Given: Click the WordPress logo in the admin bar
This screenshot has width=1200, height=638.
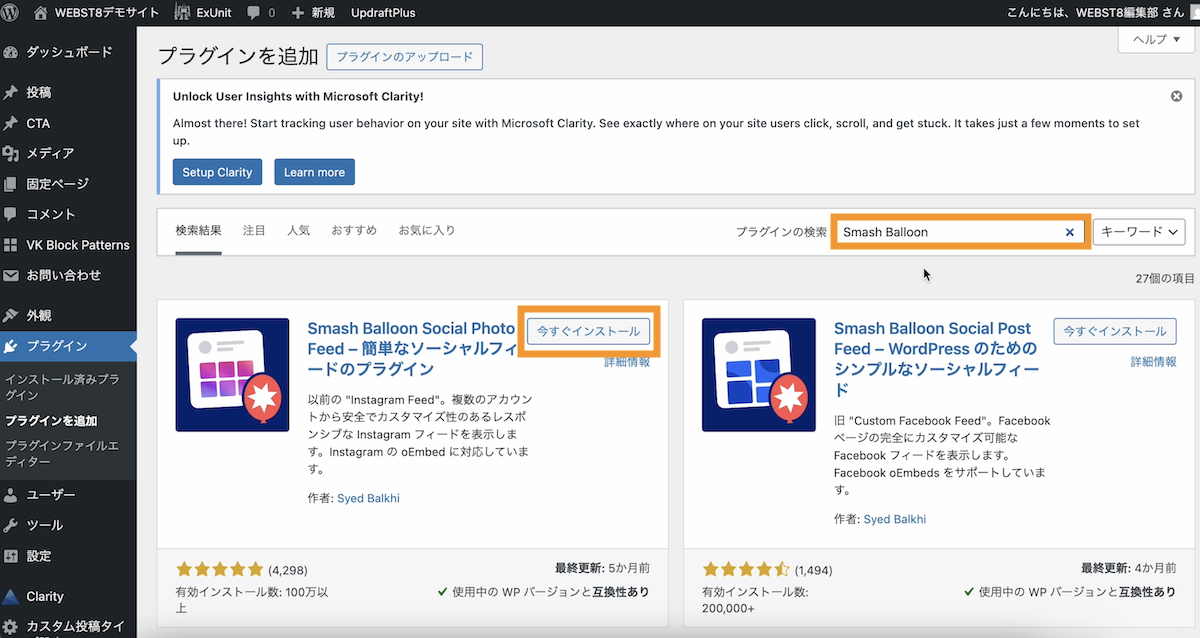Looking at the screenshot, I should [12, 13].
